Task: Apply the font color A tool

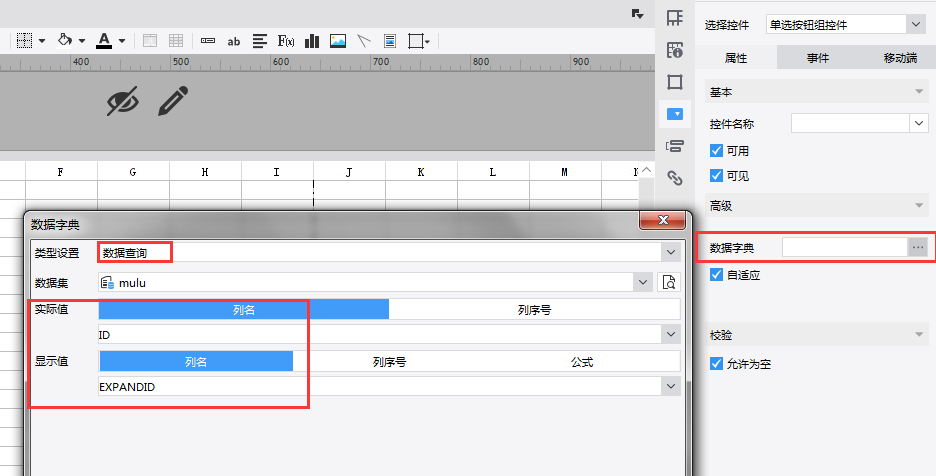Action: [104, 41]
